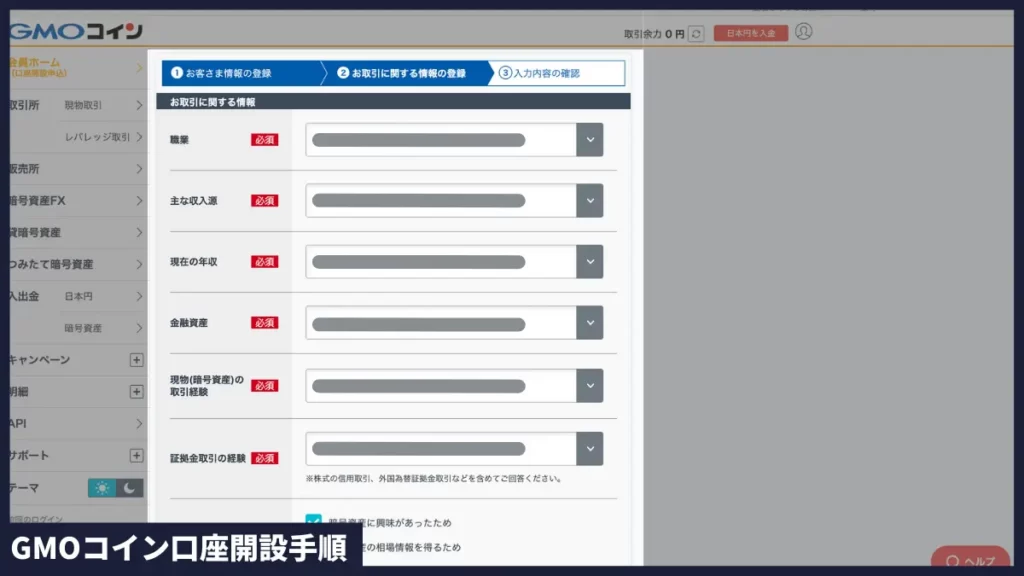Open 現物取引 in the sidebar

103,105
